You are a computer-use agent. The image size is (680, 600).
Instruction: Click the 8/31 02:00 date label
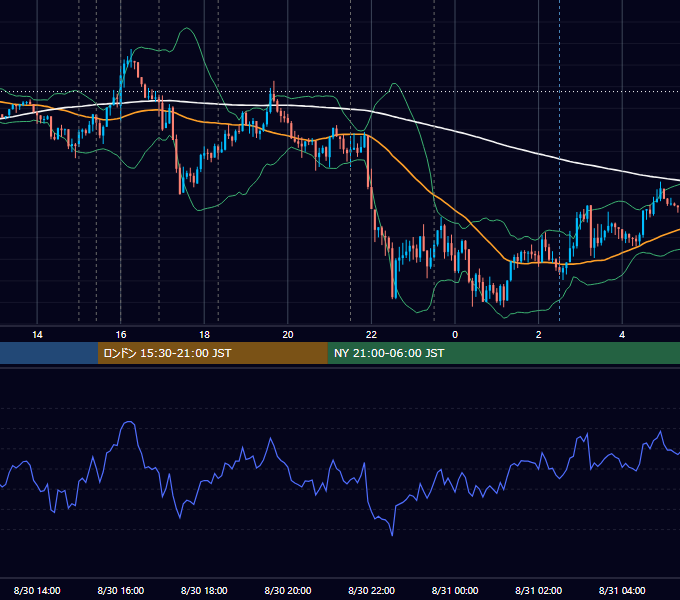(x=539, y=590)
